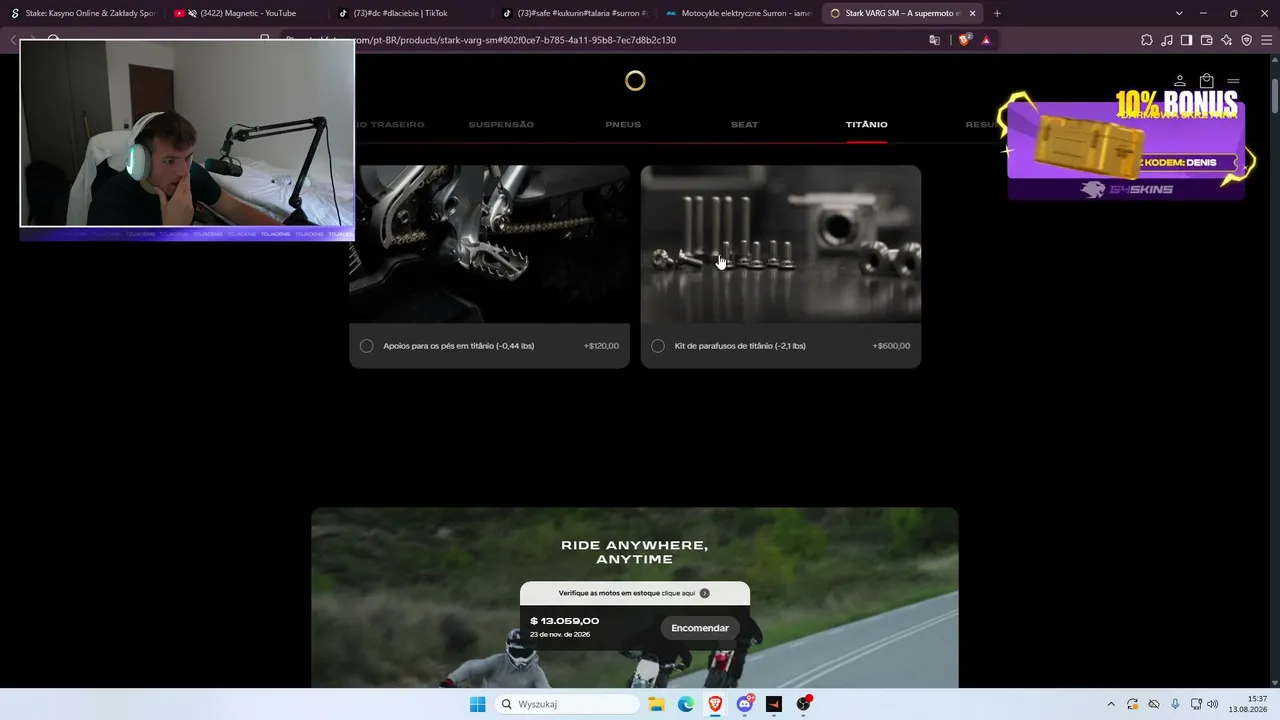Open File Explorer from the taskbar
The height and width of the screenshot is (720, 1280).
click(656, 704)
